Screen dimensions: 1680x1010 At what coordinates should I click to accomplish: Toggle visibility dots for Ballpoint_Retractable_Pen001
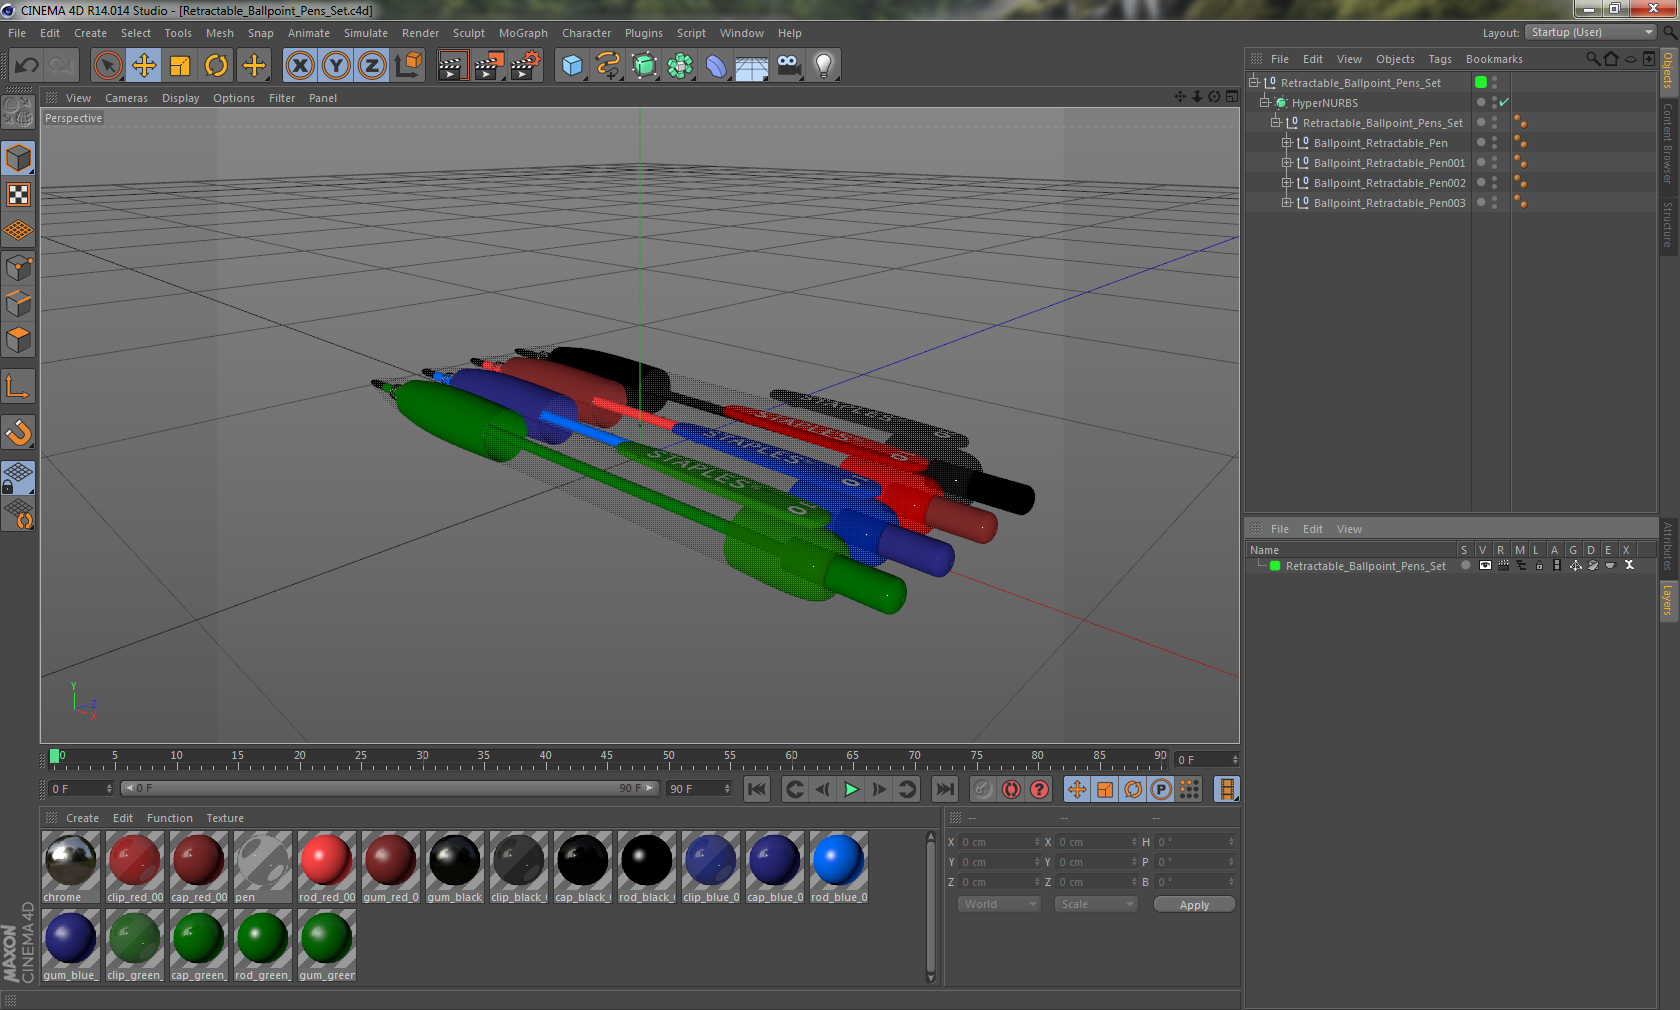click(x=1495, y=163)
